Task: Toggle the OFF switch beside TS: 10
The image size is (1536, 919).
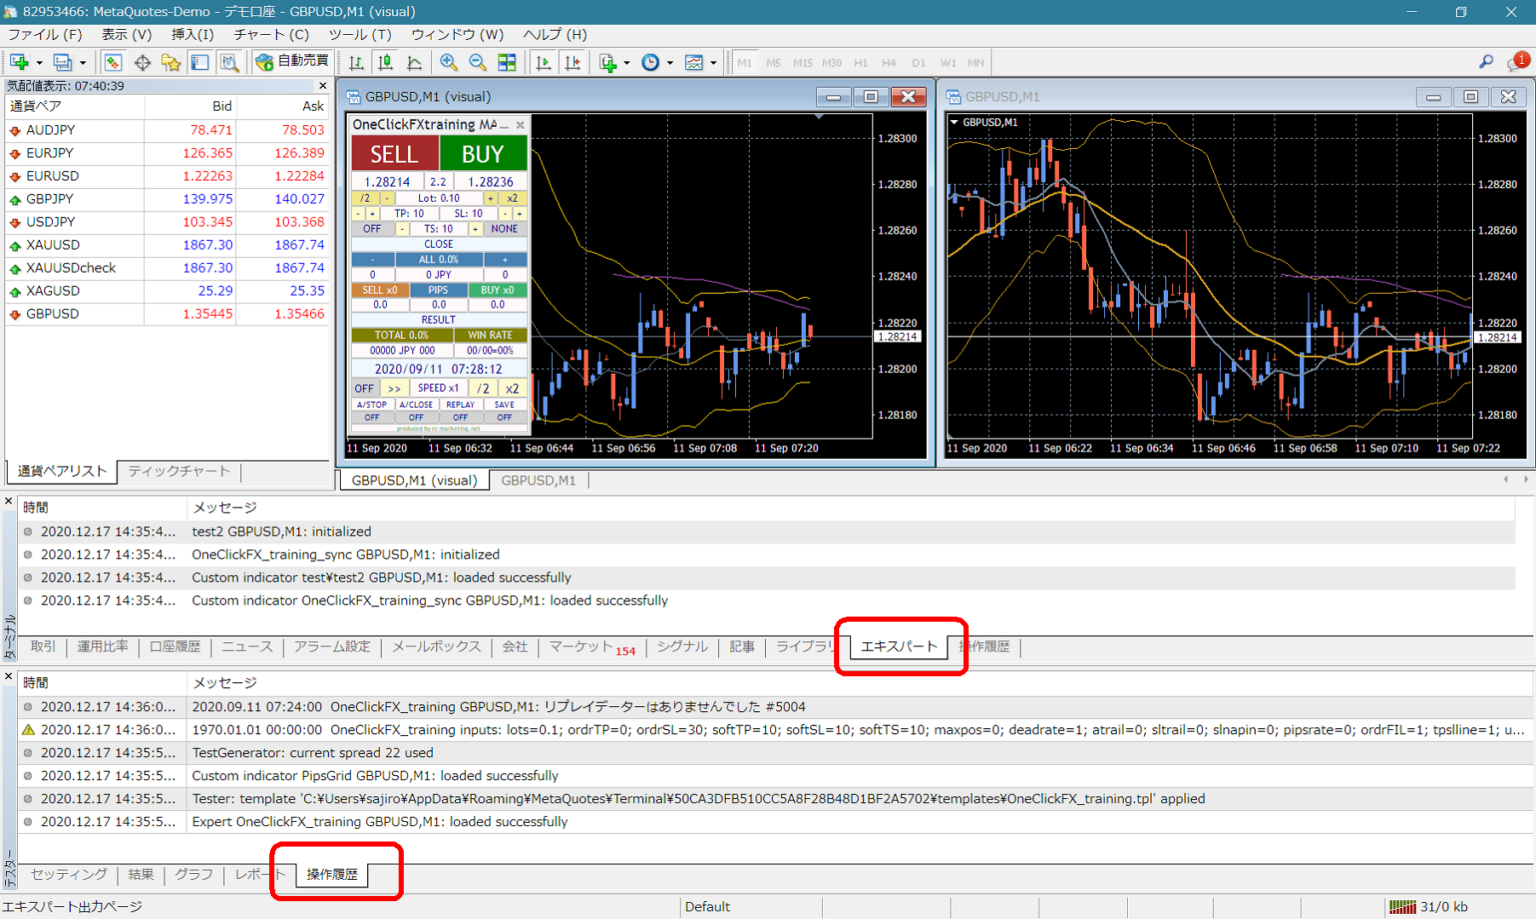Action: (x=371, y=229)
